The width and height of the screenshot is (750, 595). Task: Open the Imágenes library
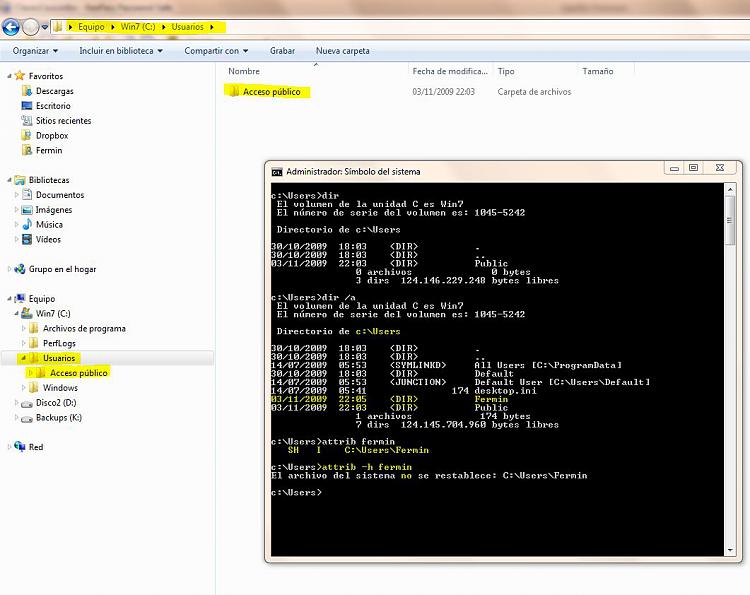pyautogui.click(x=54, y=209)
